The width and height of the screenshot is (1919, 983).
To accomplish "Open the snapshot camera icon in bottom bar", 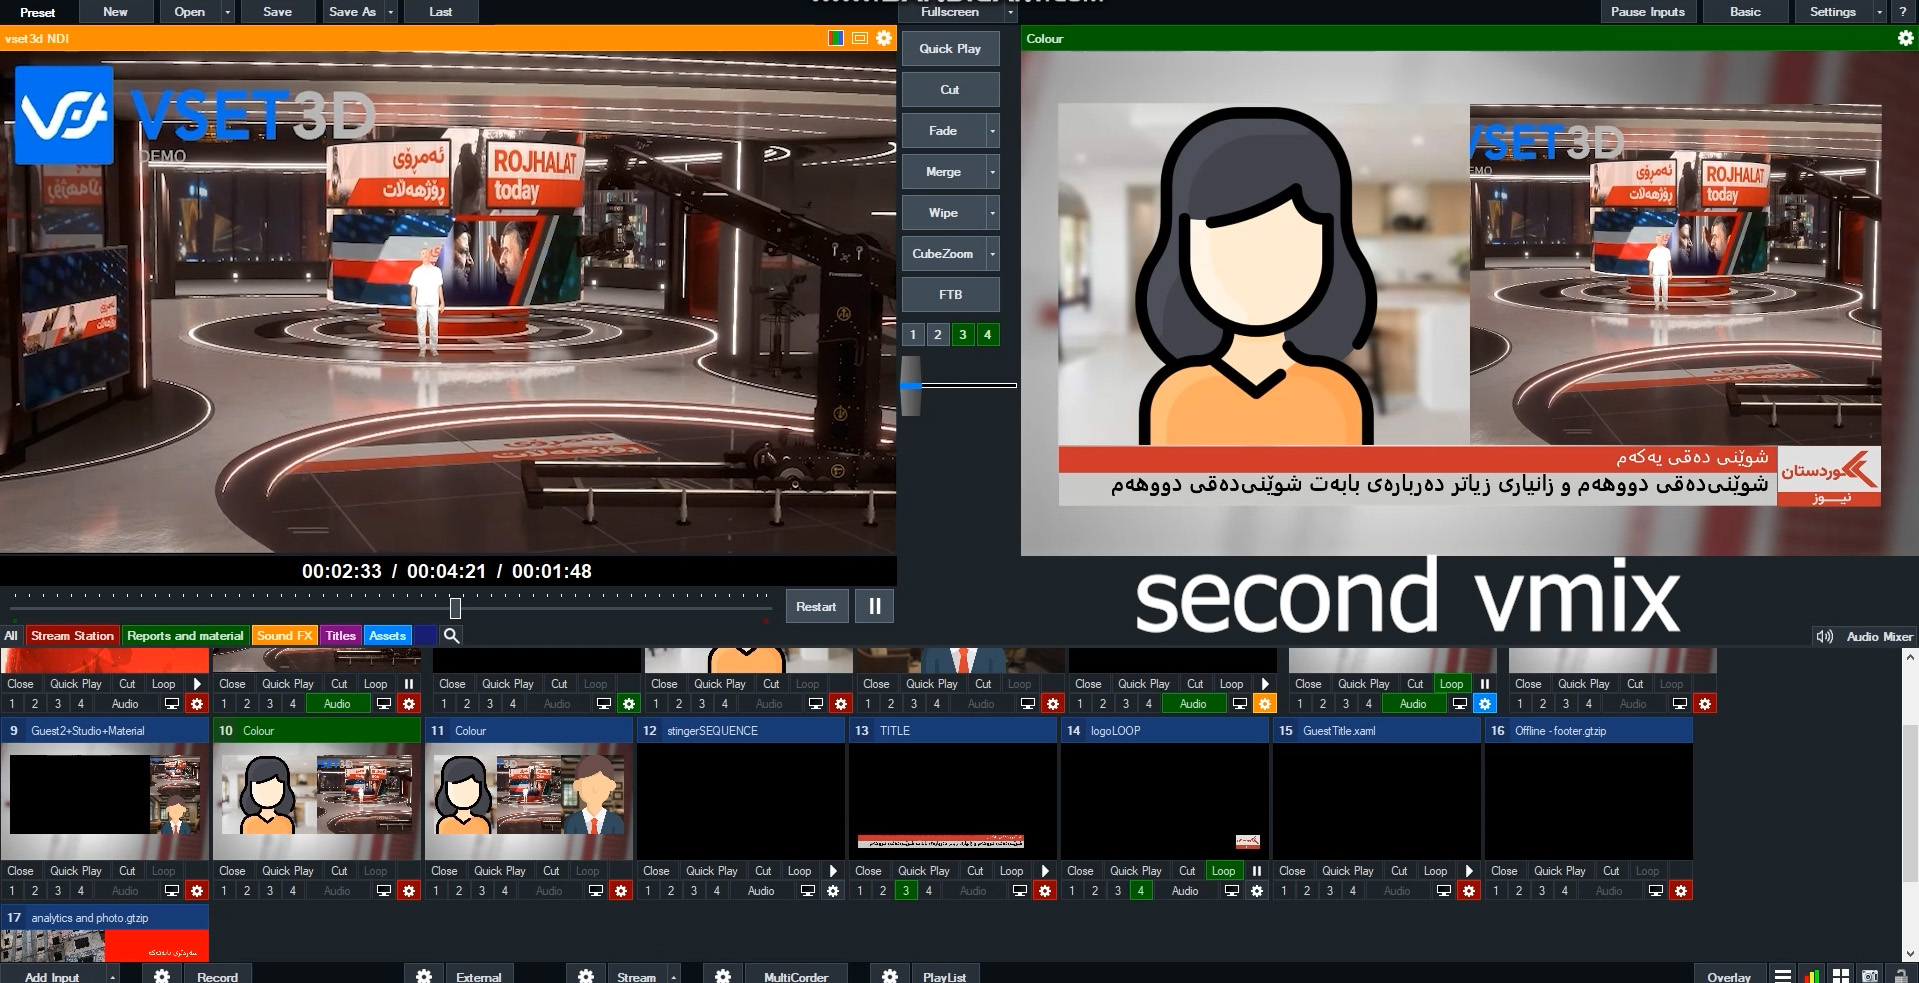I will click(1869, 976).
